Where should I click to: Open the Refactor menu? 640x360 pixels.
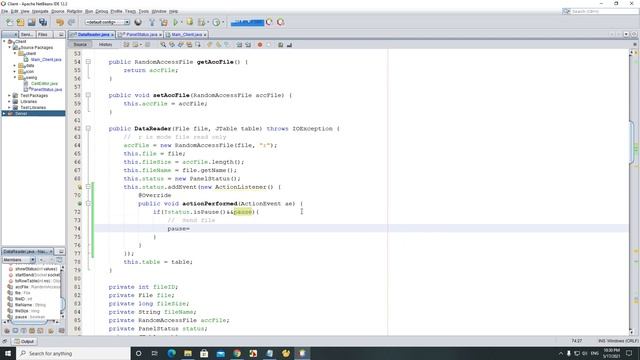tap(75, 11)
